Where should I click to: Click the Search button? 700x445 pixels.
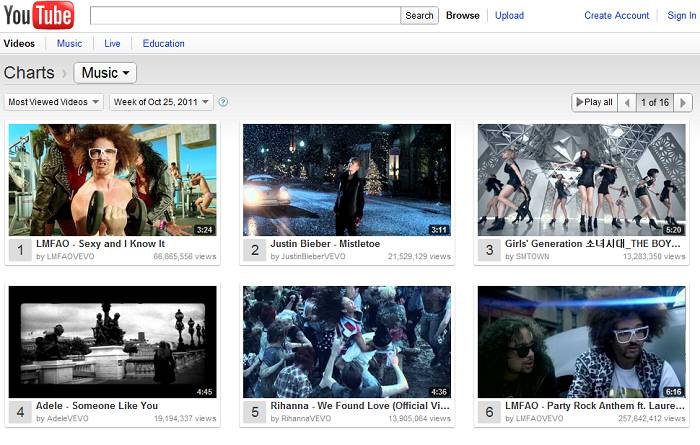tap(419, 16)
